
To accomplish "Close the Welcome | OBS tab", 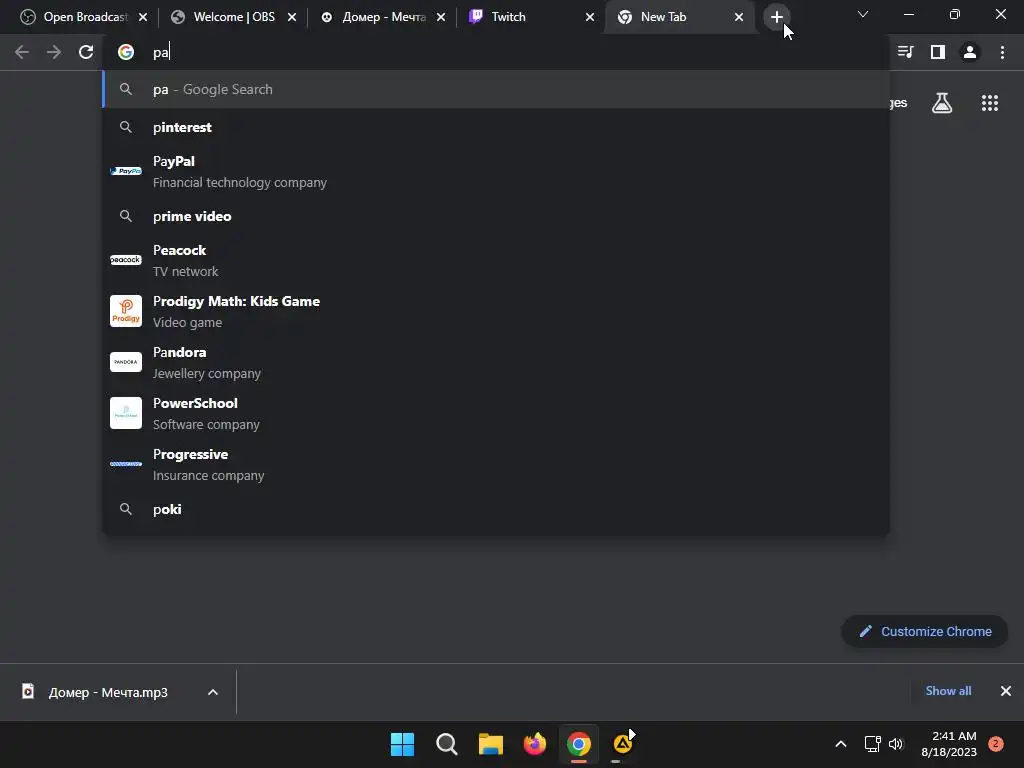I will pos(292,18).
